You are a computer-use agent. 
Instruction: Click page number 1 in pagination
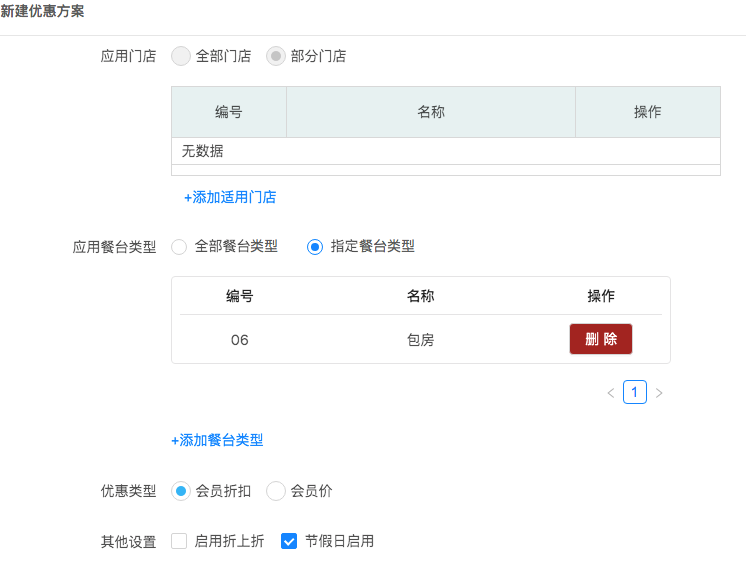pyautogui.click(x=634, y=392)
